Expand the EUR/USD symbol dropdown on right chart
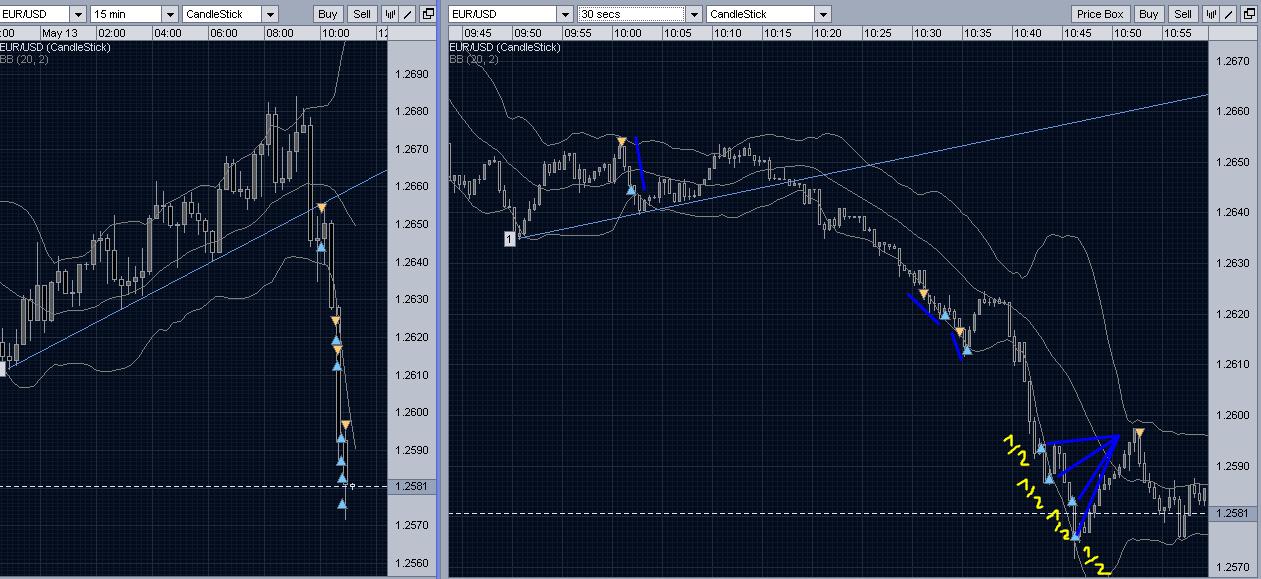The width and height of the screenshot is (1261, 579). click(x=565, y=14)
